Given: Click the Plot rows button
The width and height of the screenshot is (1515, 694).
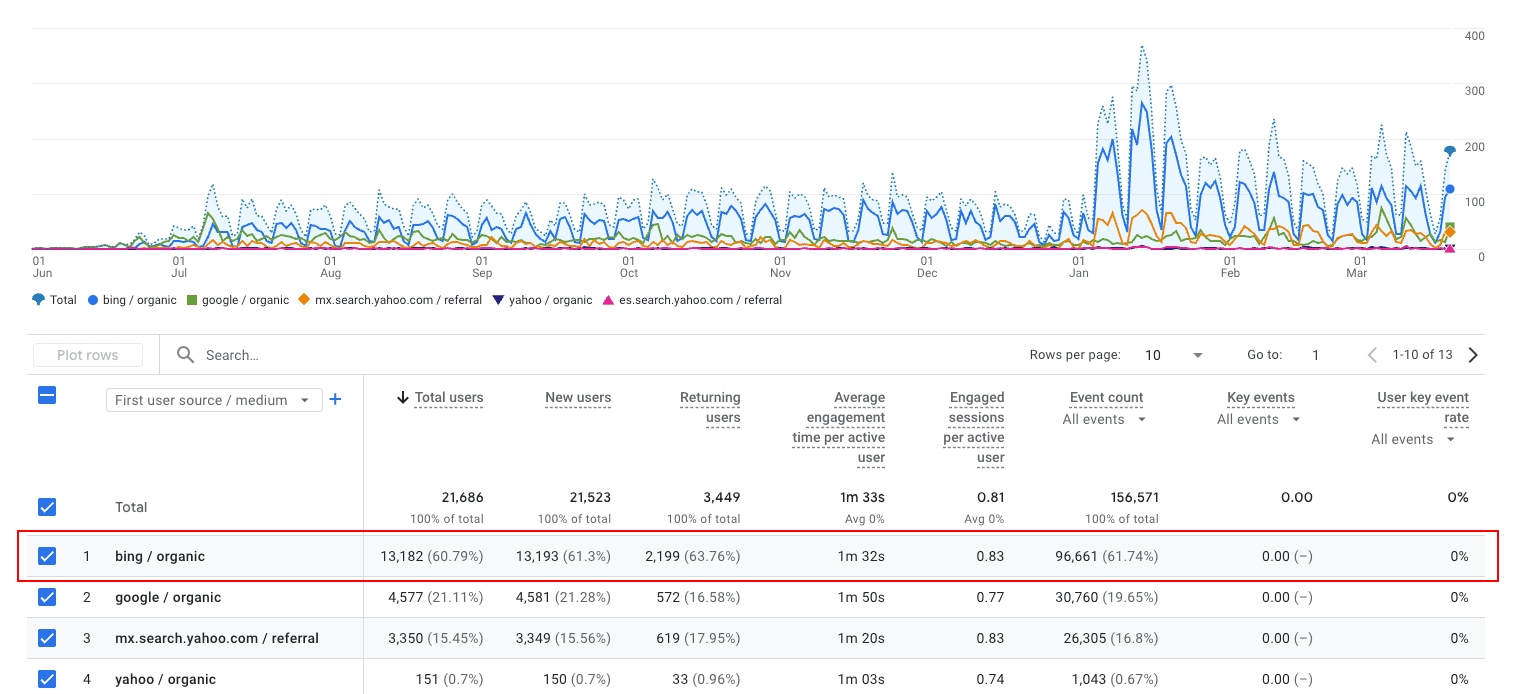Looking at the screenshot, I should [x=87, y=354].
